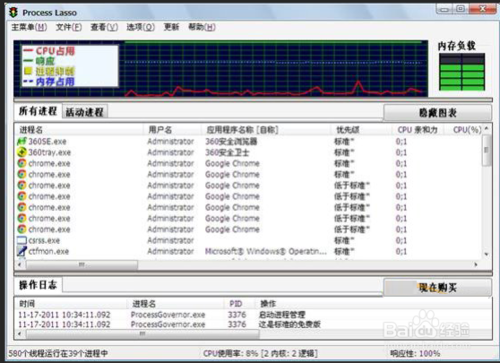Click the 现在购买 button

pos(437,287)
